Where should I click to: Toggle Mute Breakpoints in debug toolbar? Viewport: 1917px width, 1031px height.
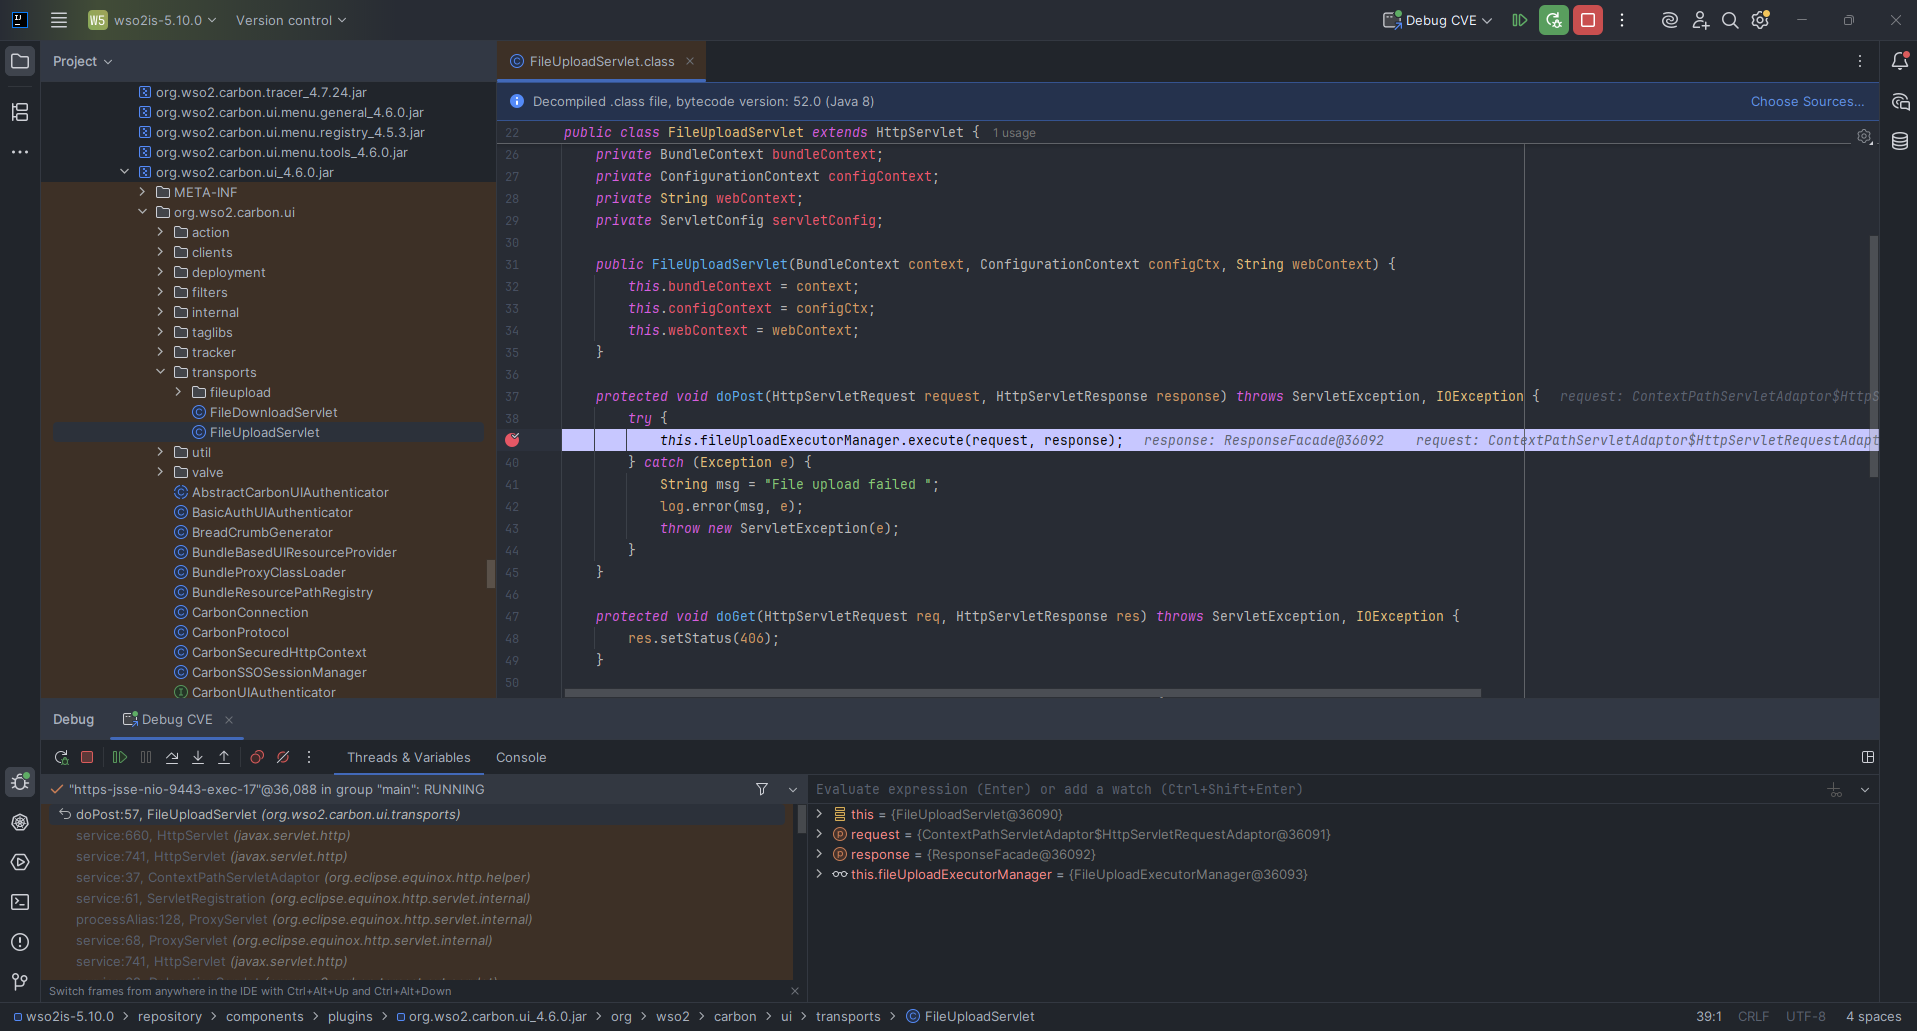pos(283,758)
